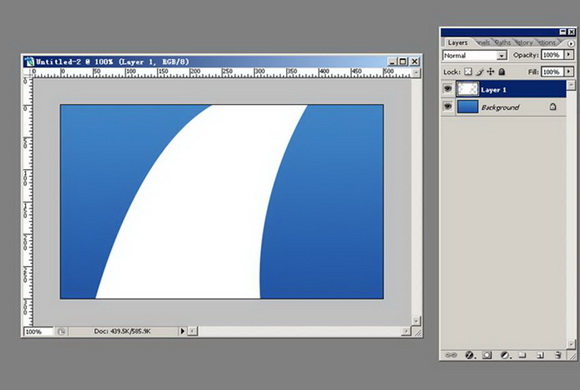The width and height of the screenshot is (580, 390).
Task: Open document status bar info arrow
Action: [x=182, y=331]
